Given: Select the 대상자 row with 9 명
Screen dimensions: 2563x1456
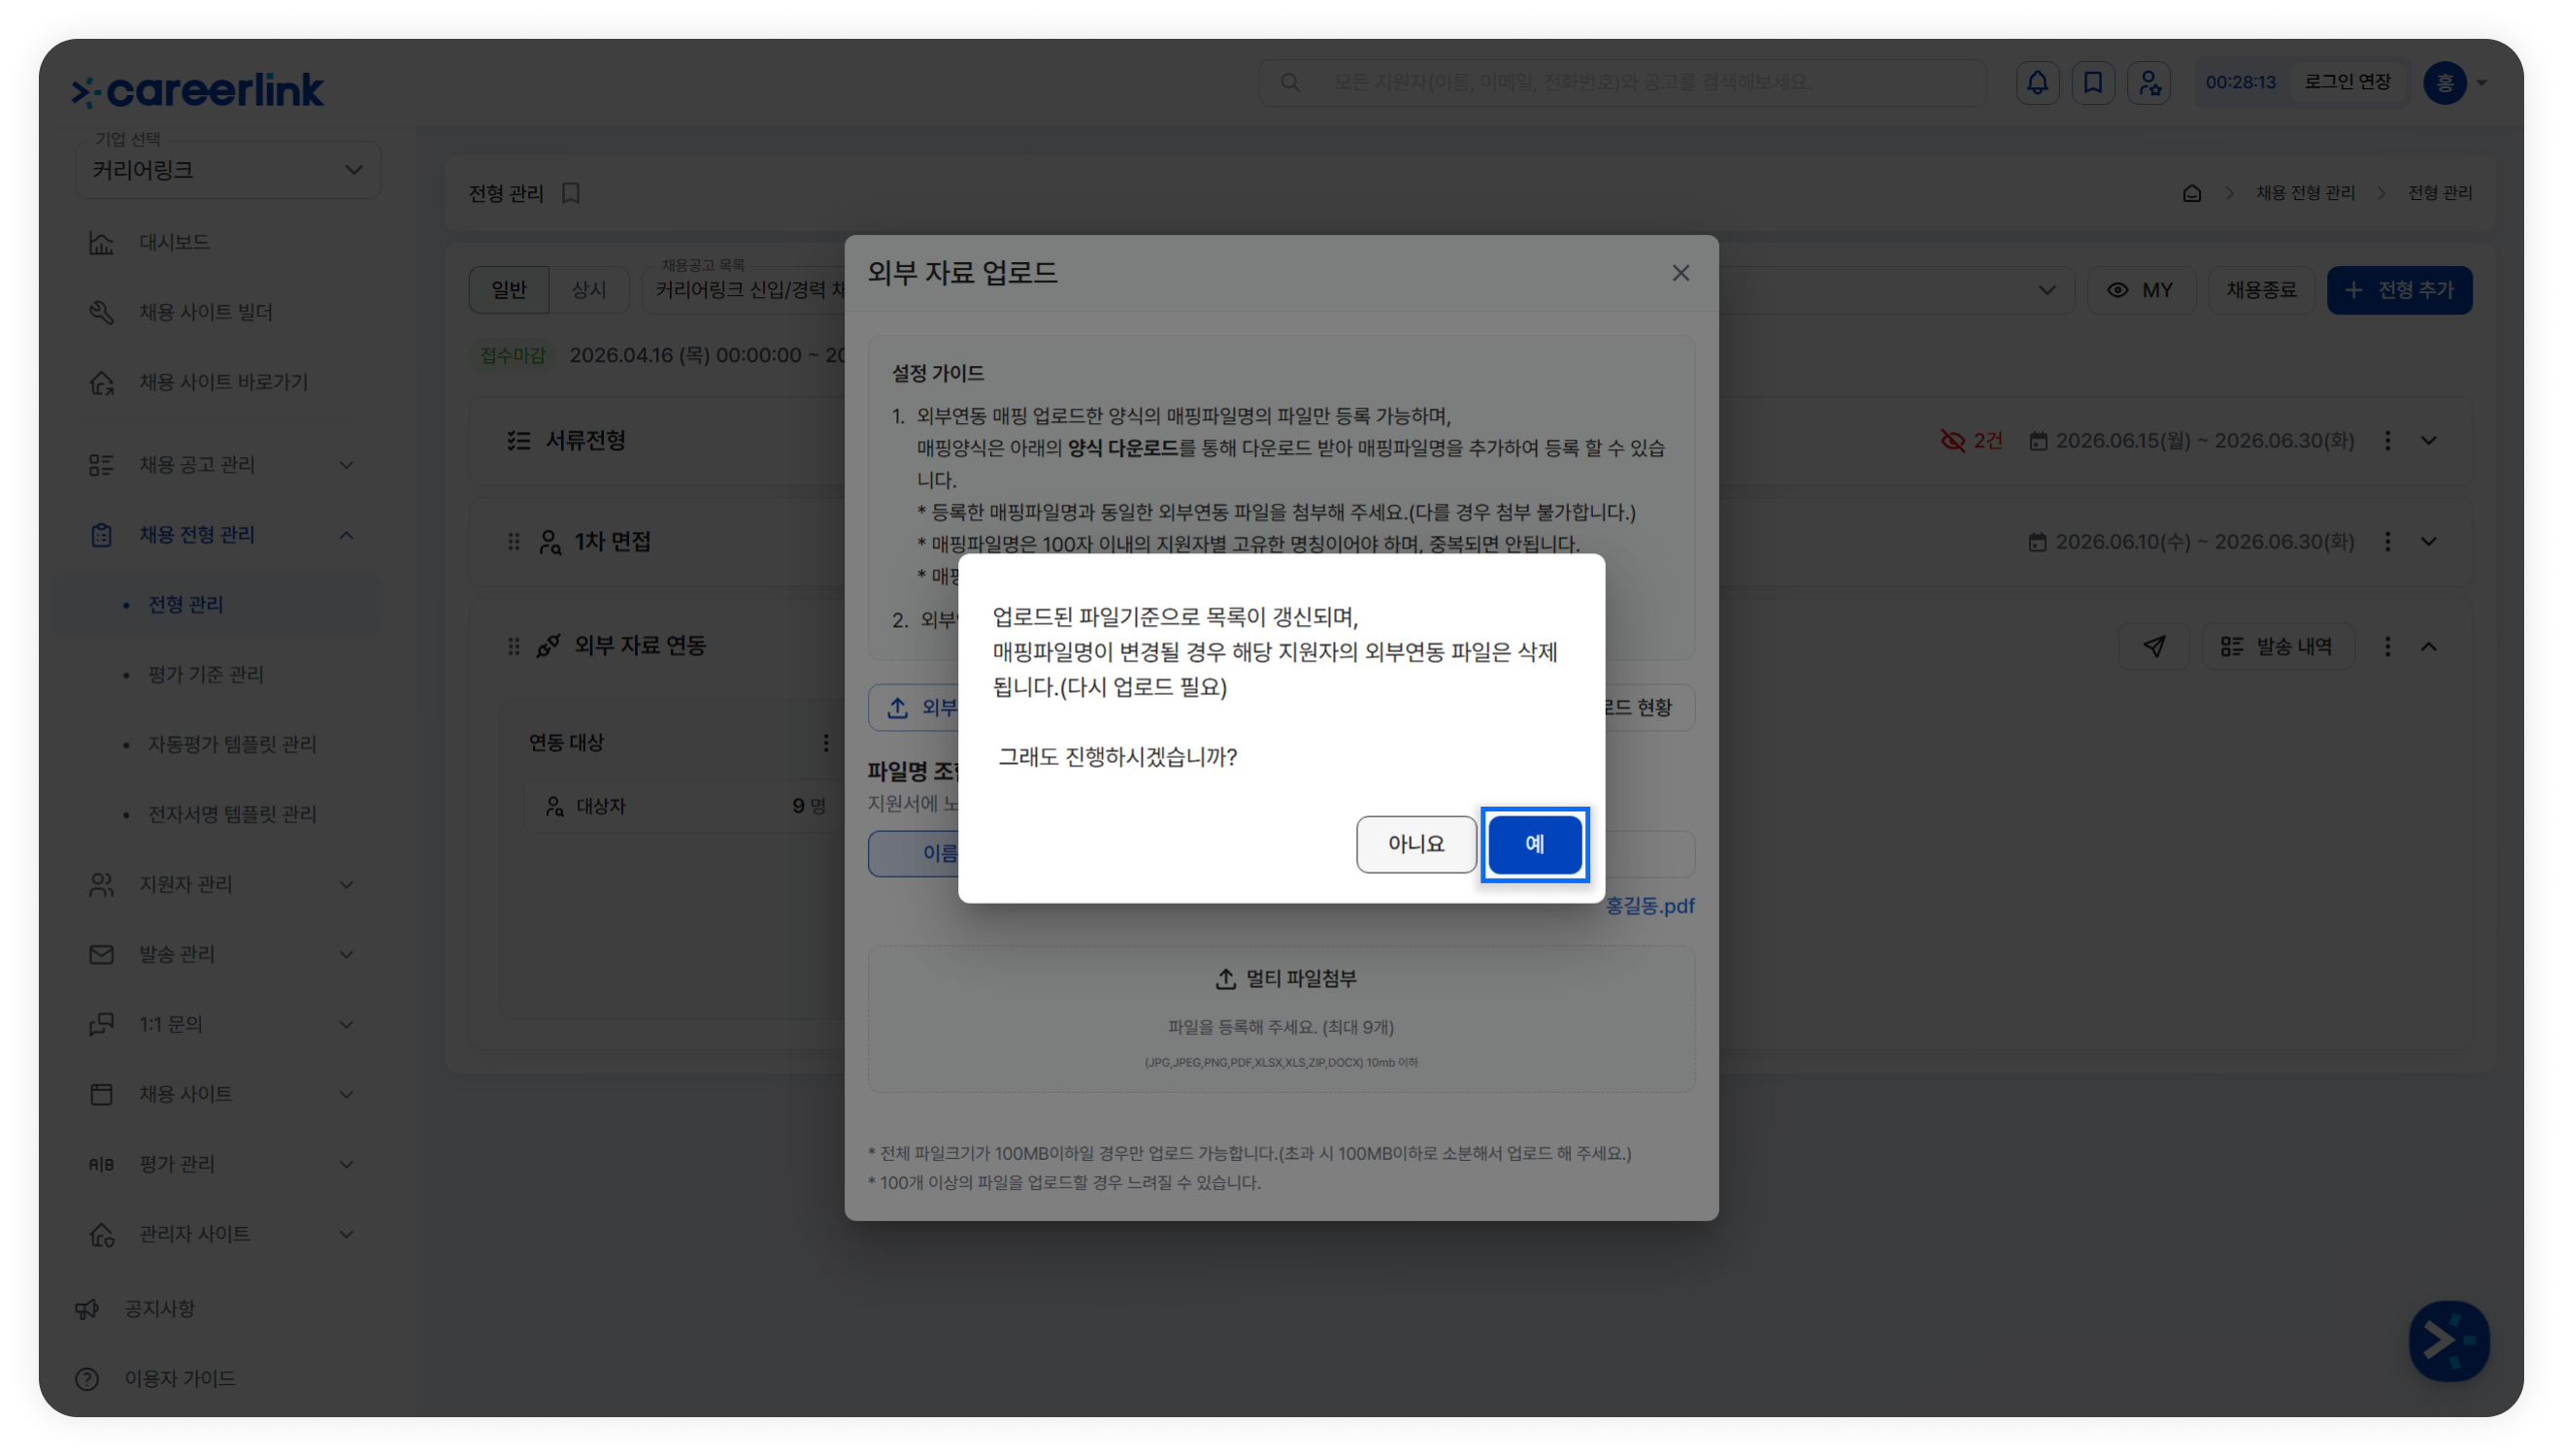Looking at the screenshot, I should (683, 806).
